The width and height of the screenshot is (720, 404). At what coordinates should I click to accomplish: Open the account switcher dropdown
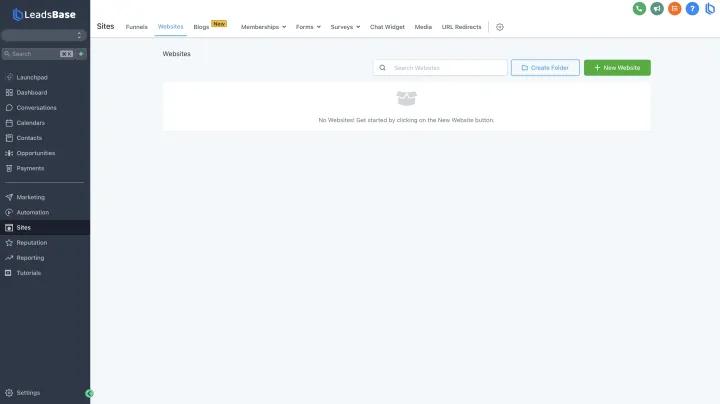44,35
